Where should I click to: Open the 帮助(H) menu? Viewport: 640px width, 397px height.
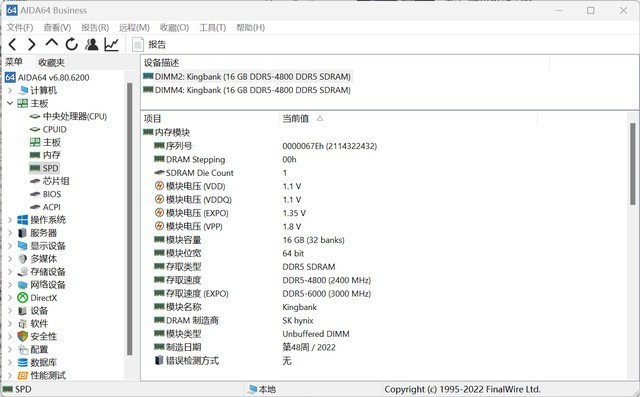[251, 27]
